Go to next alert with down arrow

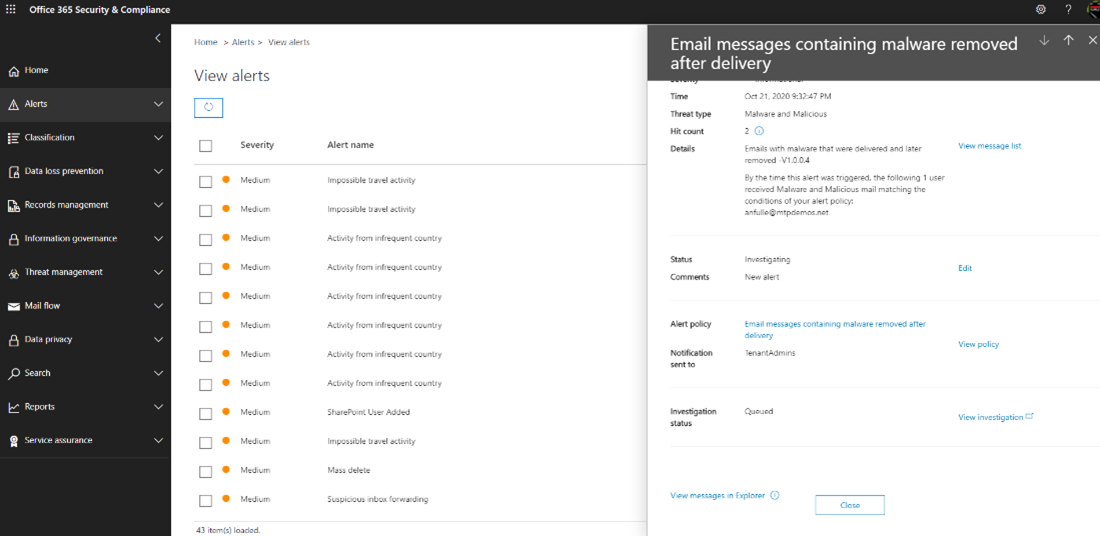point(1044,40)
